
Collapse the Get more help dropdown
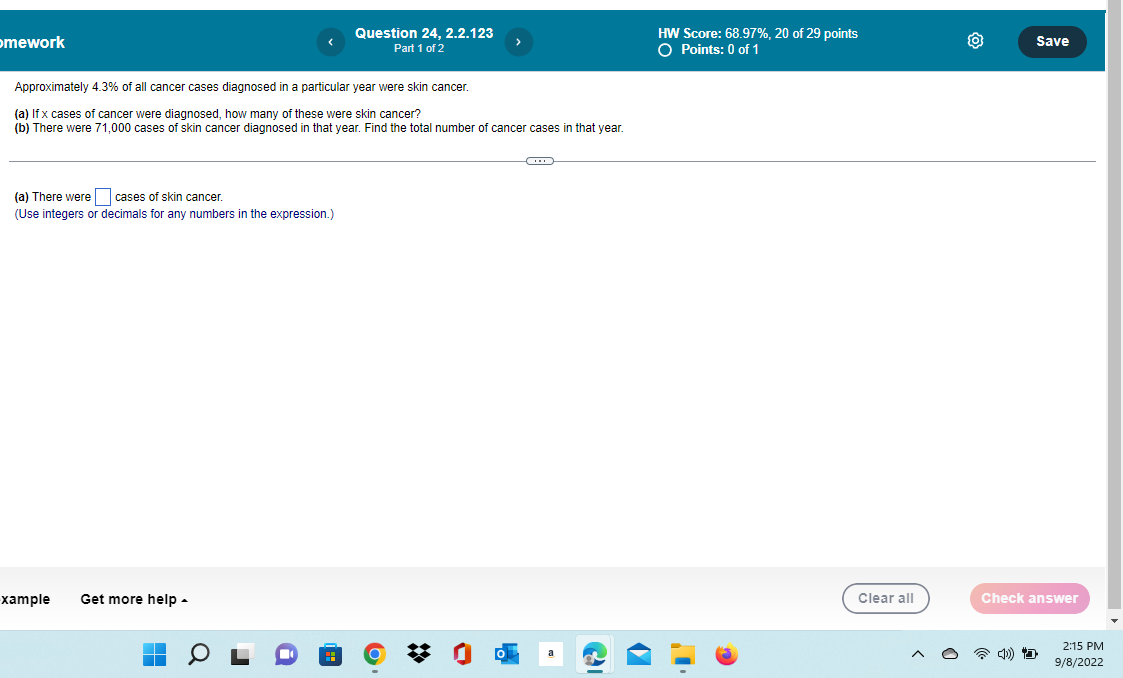133,599
